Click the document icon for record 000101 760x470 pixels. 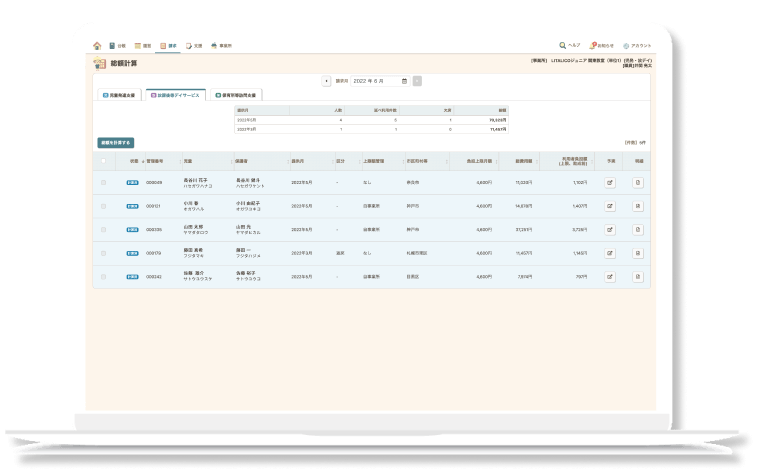click(x=638, y=206)
